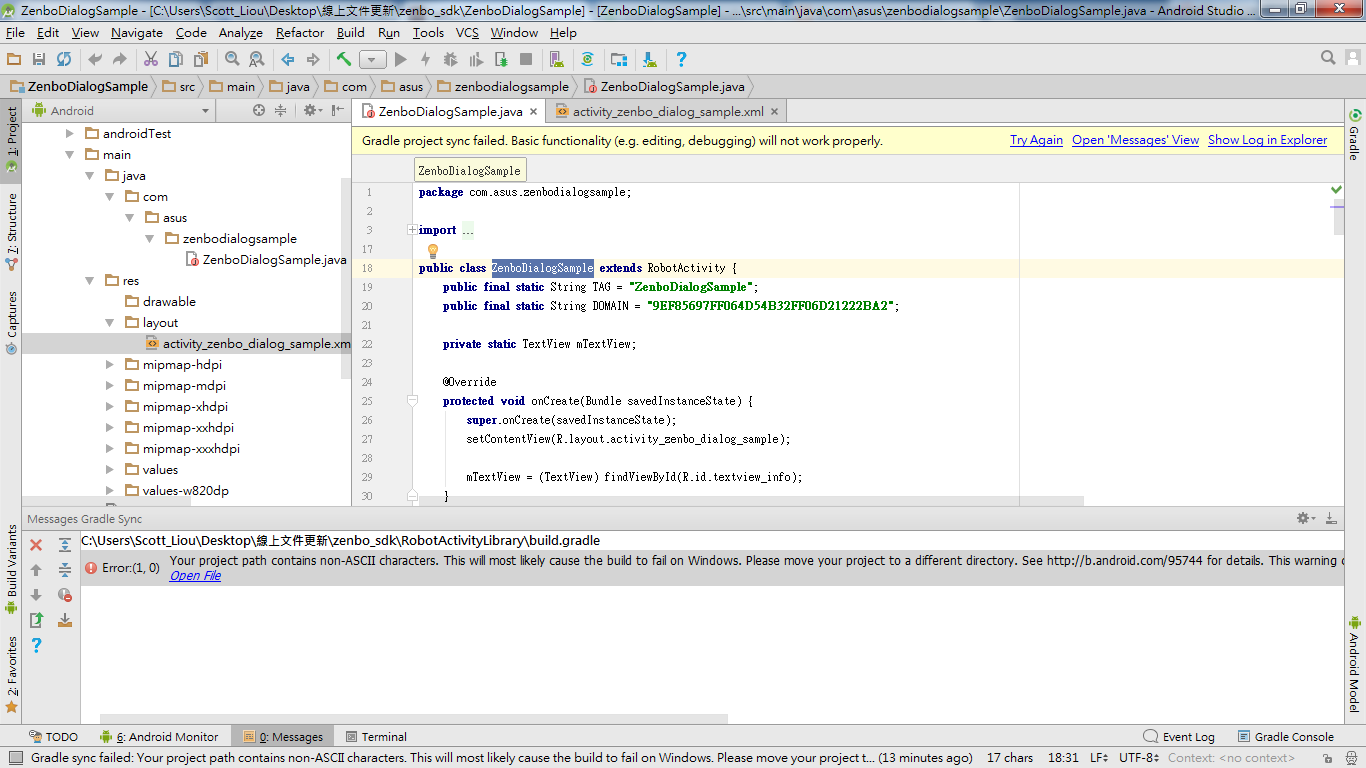Viewport: 1366px width, 768px height.
Task: Click the Open folder toolbar icon
Action: tap(14, 59)
